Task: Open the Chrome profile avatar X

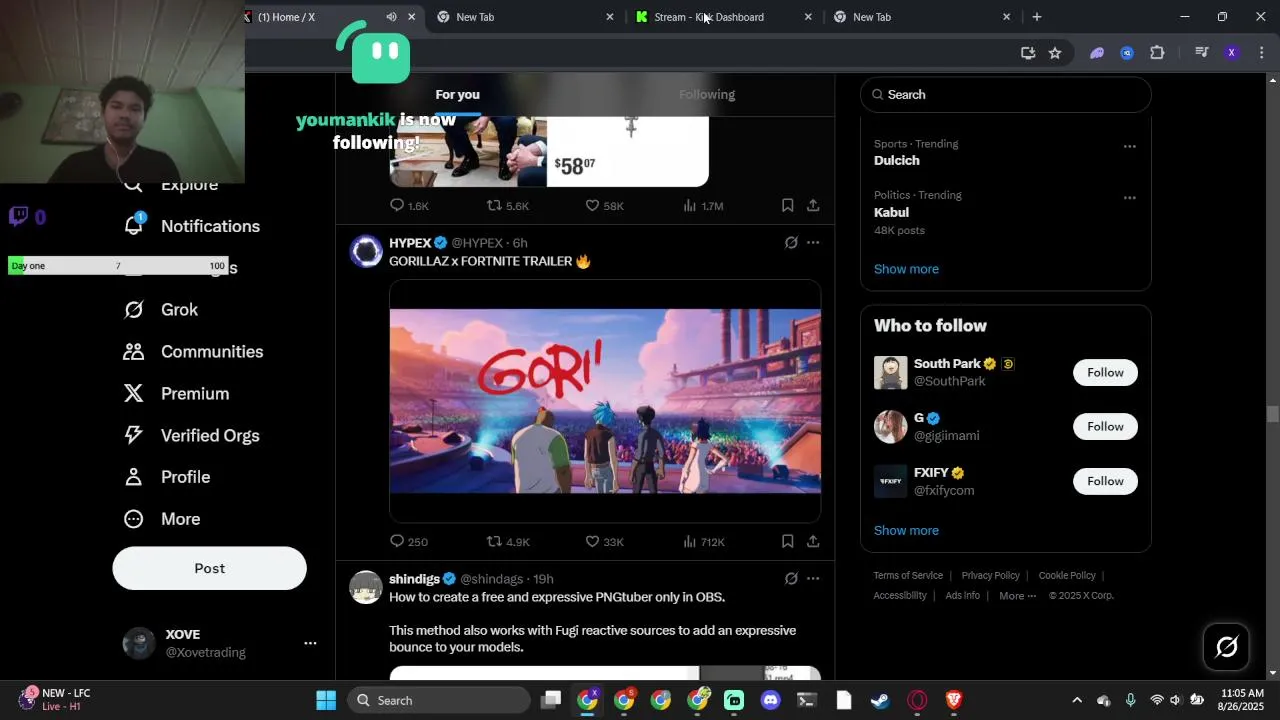Action: coord(1232,53)
